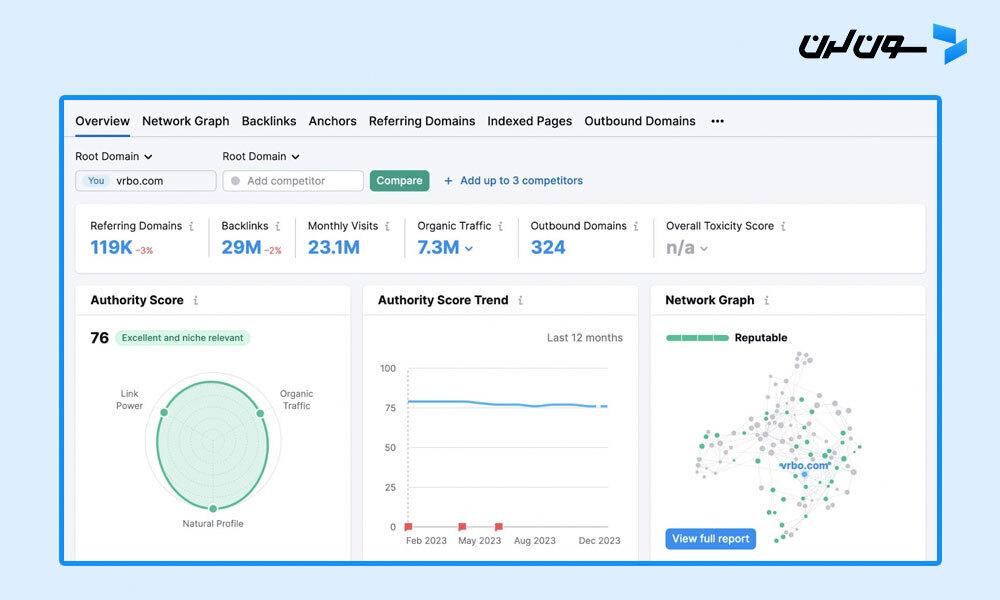Click the -2% change next to 29M

273,251
